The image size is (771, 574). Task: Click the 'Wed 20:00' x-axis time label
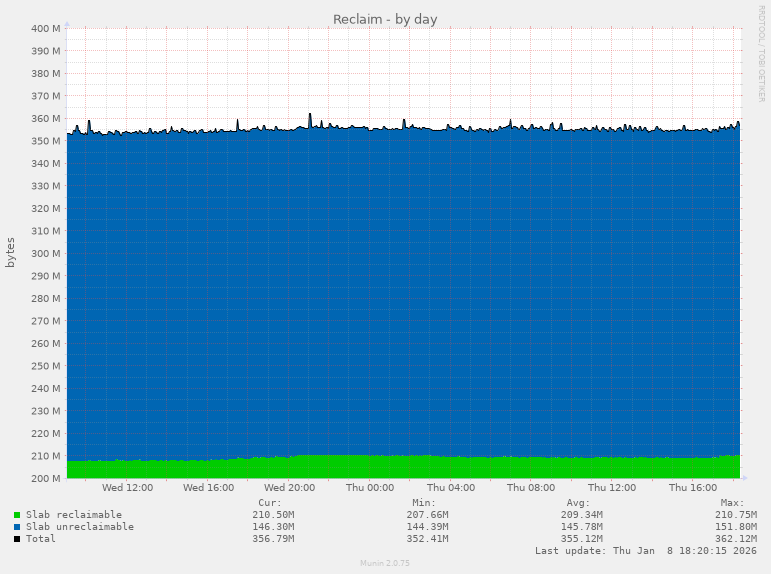coord(289,488)
